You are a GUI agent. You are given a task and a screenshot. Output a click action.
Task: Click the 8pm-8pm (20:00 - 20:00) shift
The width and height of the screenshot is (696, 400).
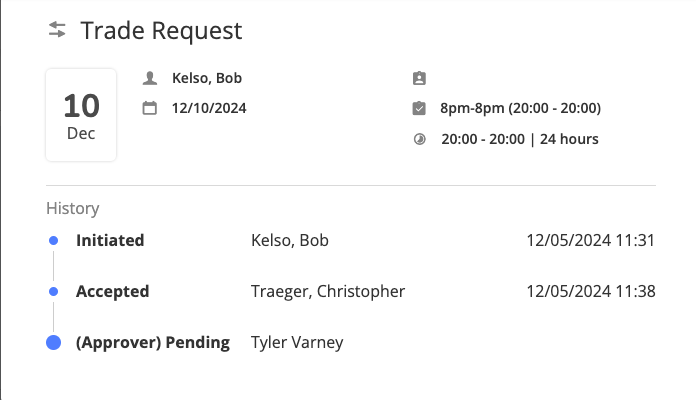pyautogui.click(x=520, y=108)
